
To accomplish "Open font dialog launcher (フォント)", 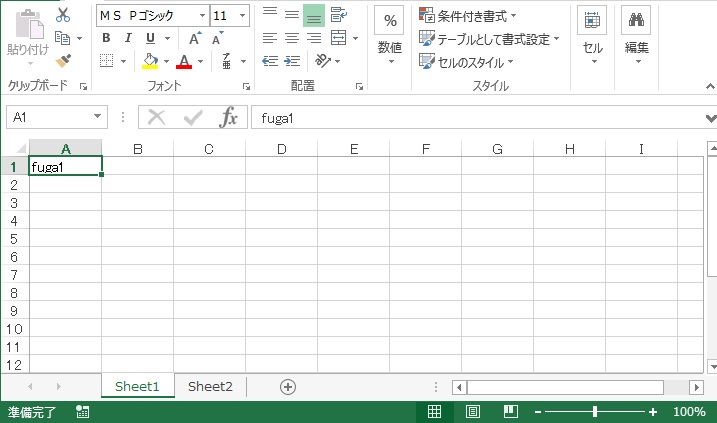I will pyautogui.click(x=246, y=86).
